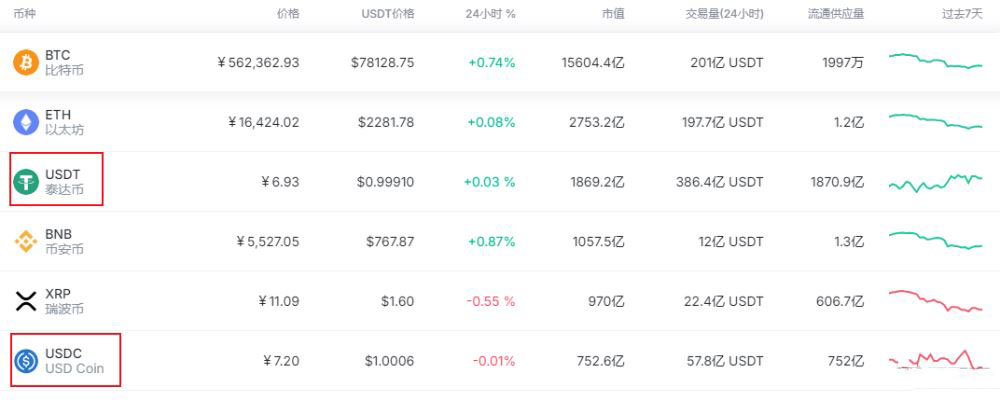Viewport: 1000px width, 401px height.
Task: Click the USDC 7-day sparkline chart
Action: [935, 361]
